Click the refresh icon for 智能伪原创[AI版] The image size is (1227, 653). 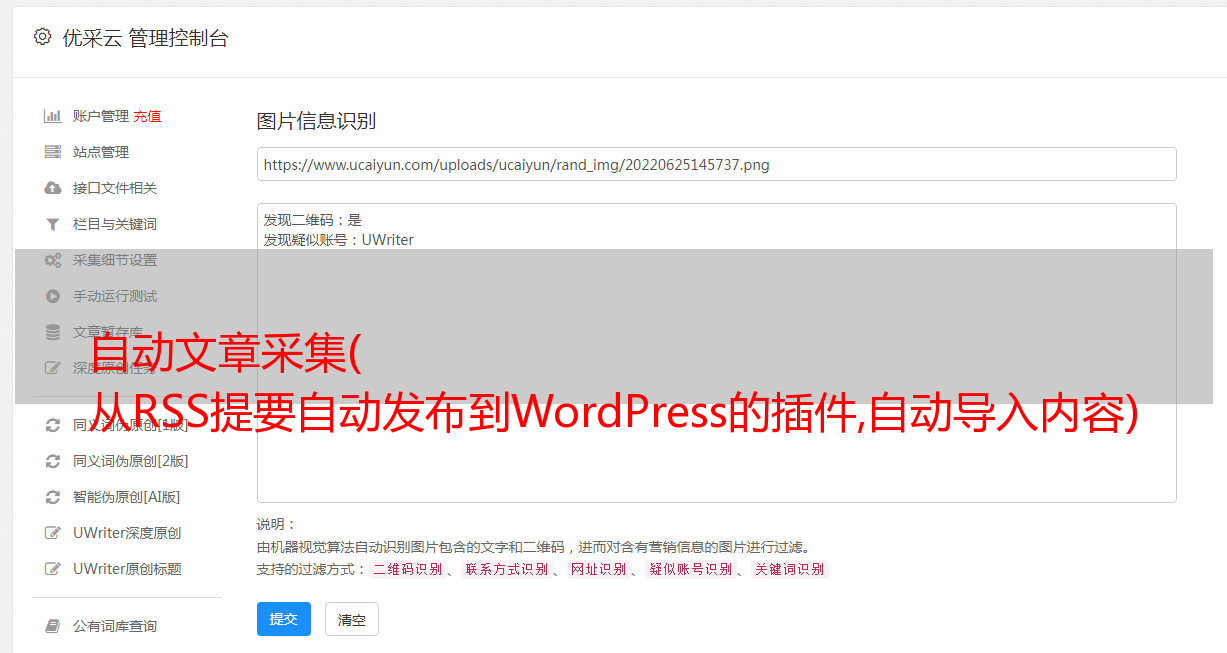click(53, 497)
